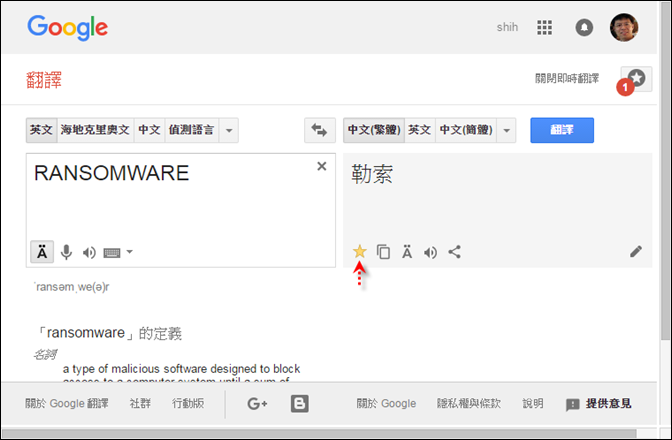Click 關閉即時翻譯 link

[x=567, y=78]
